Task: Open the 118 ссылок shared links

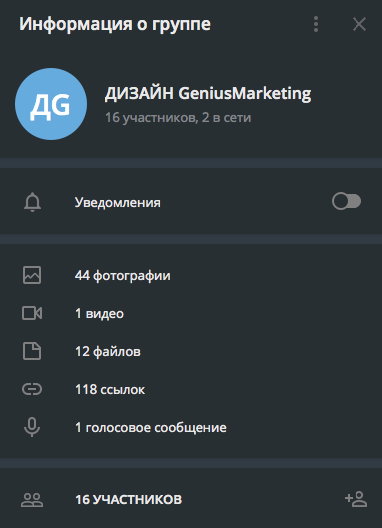Action: tap(191, 390)
